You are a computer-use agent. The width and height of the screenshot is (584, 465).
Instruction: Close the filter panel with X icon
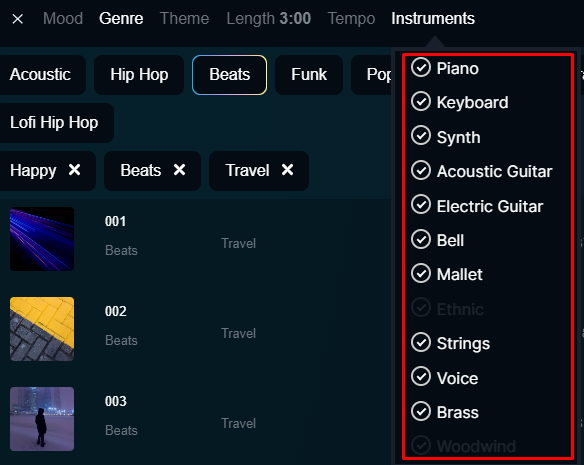point(18,19)
